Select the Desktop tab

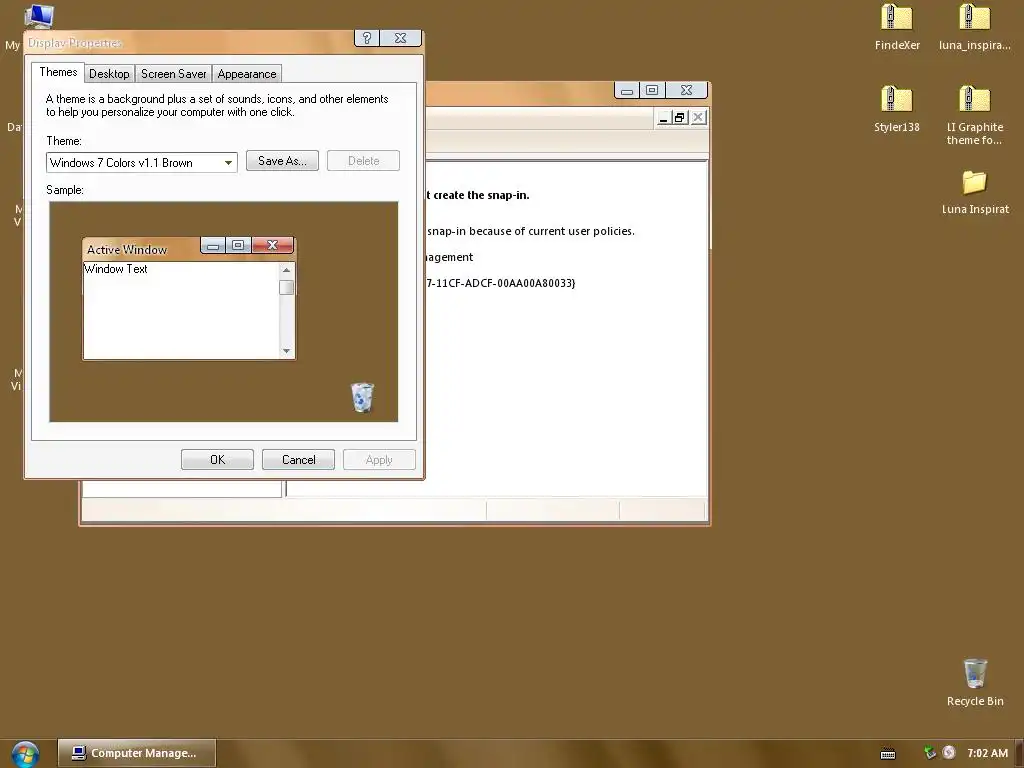[x=109, y=74]
